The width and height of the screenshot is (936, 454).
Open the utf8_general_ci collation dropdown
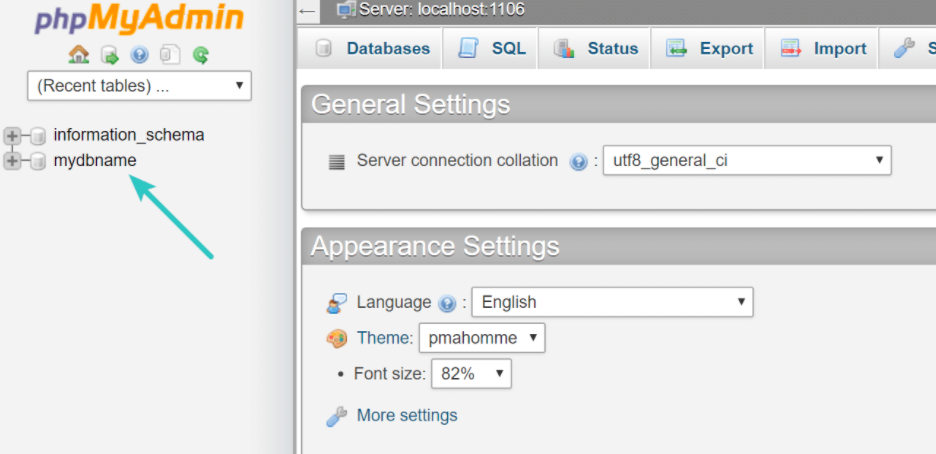pos(747,160)
